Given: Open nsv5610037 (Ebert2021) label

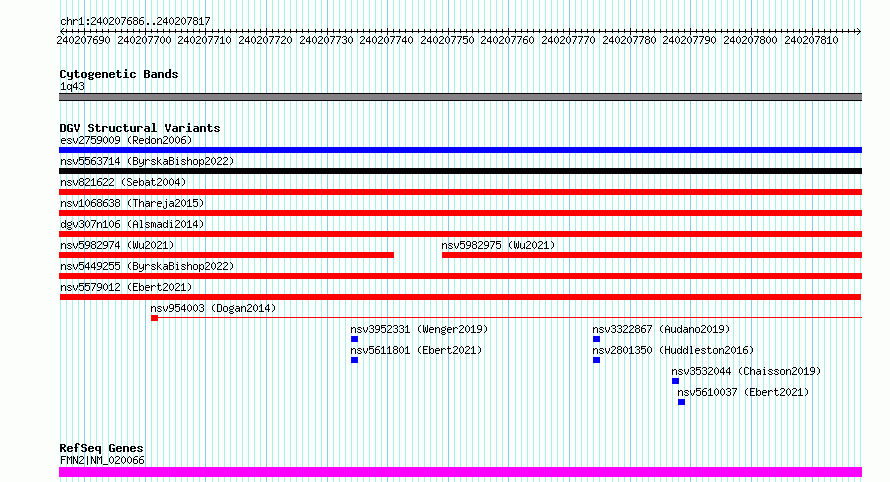Looking at the screenshot, I should point(743,392).
